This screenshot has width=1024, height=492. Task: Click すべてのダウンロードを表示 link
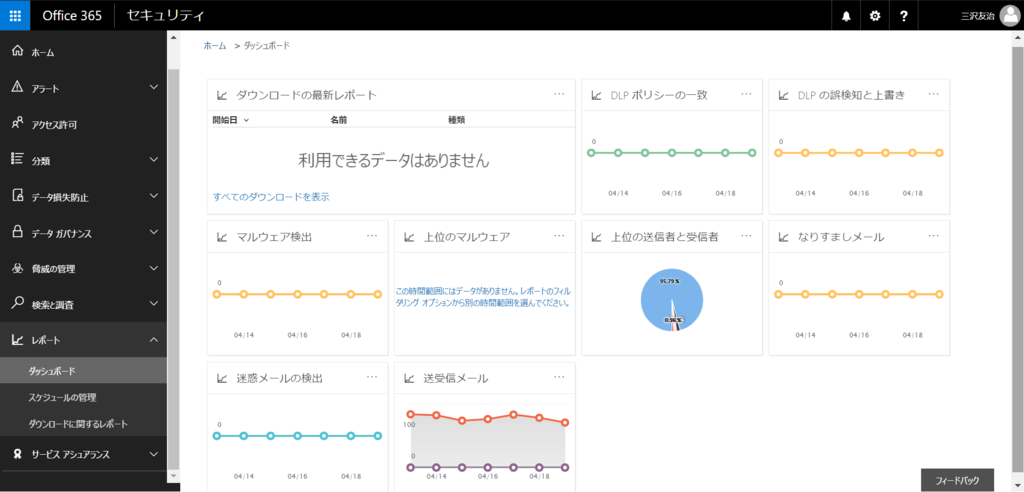(x=271, y=196)
